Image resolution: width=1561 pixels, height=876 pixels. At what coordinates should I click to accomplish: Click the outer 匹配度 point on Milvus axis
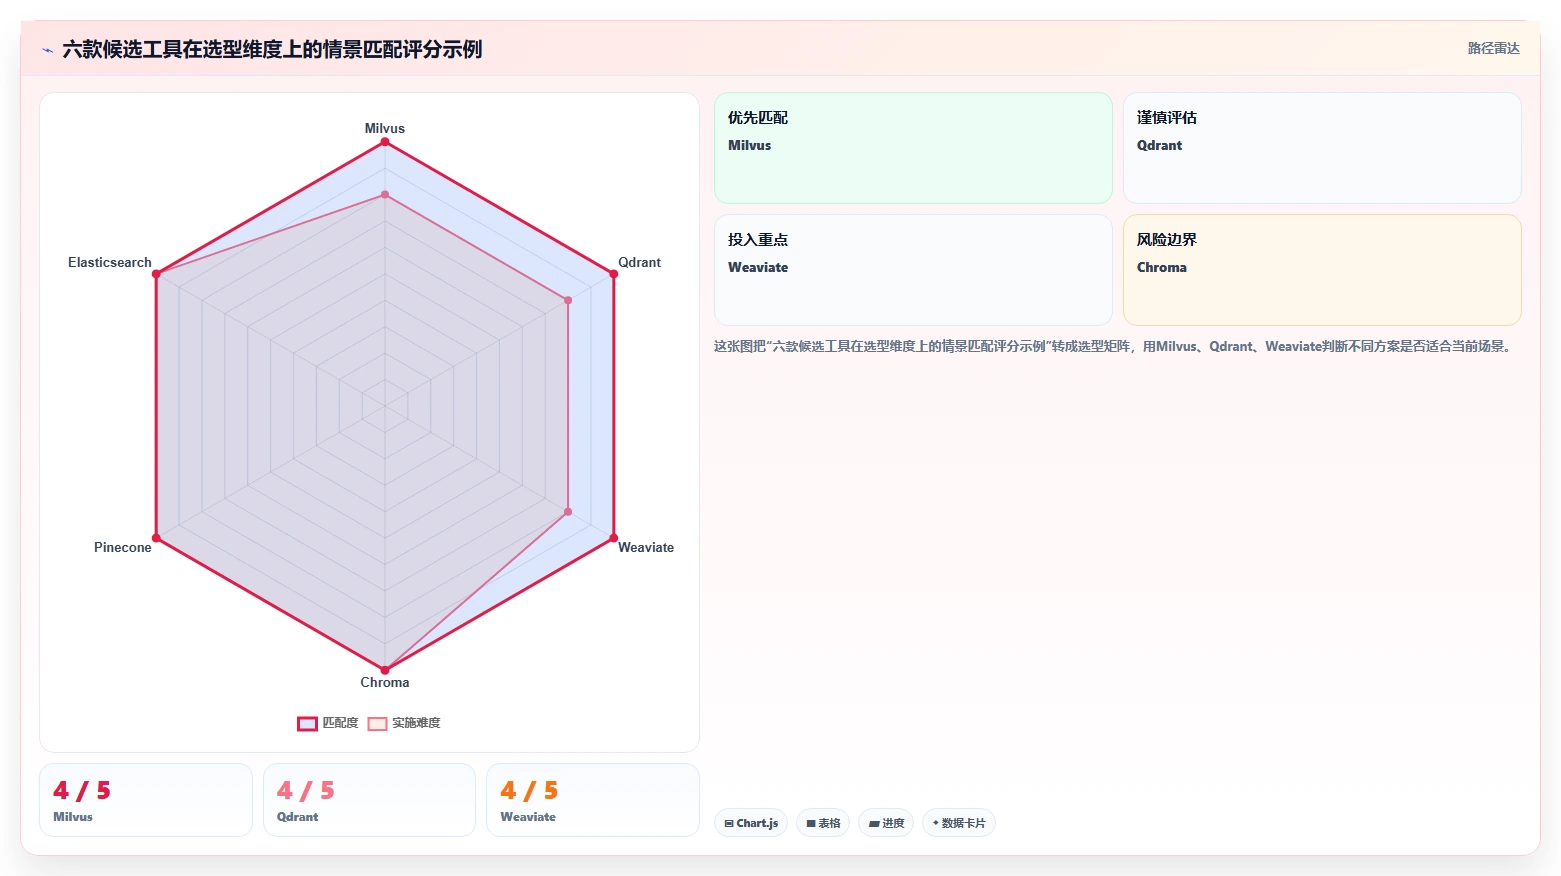(385, 142)
